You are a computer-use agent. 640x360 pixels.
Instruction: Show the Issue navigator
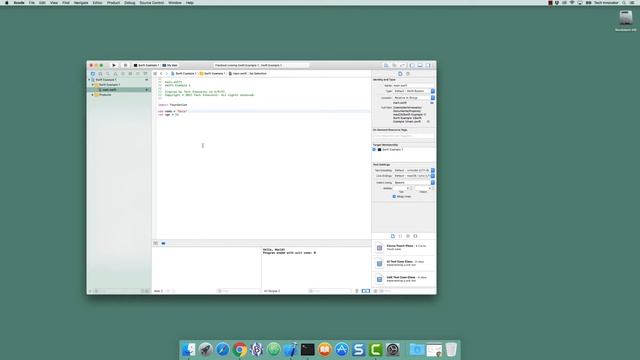coord(116,74)
